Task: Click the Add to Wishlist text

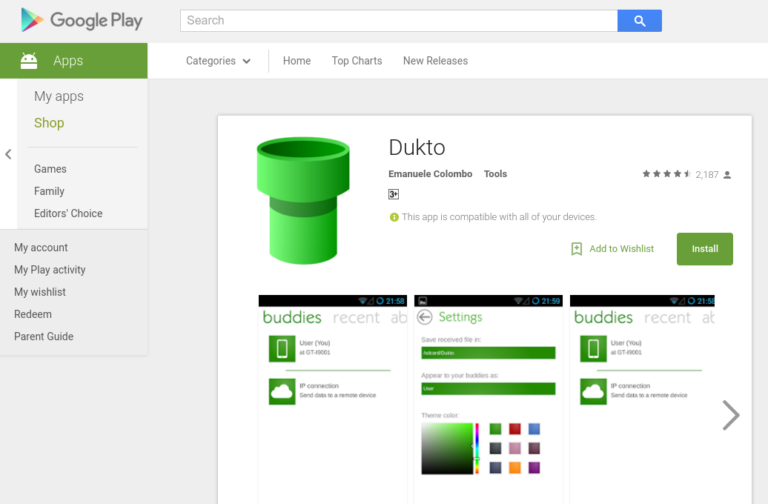Action: coord(621,249)
